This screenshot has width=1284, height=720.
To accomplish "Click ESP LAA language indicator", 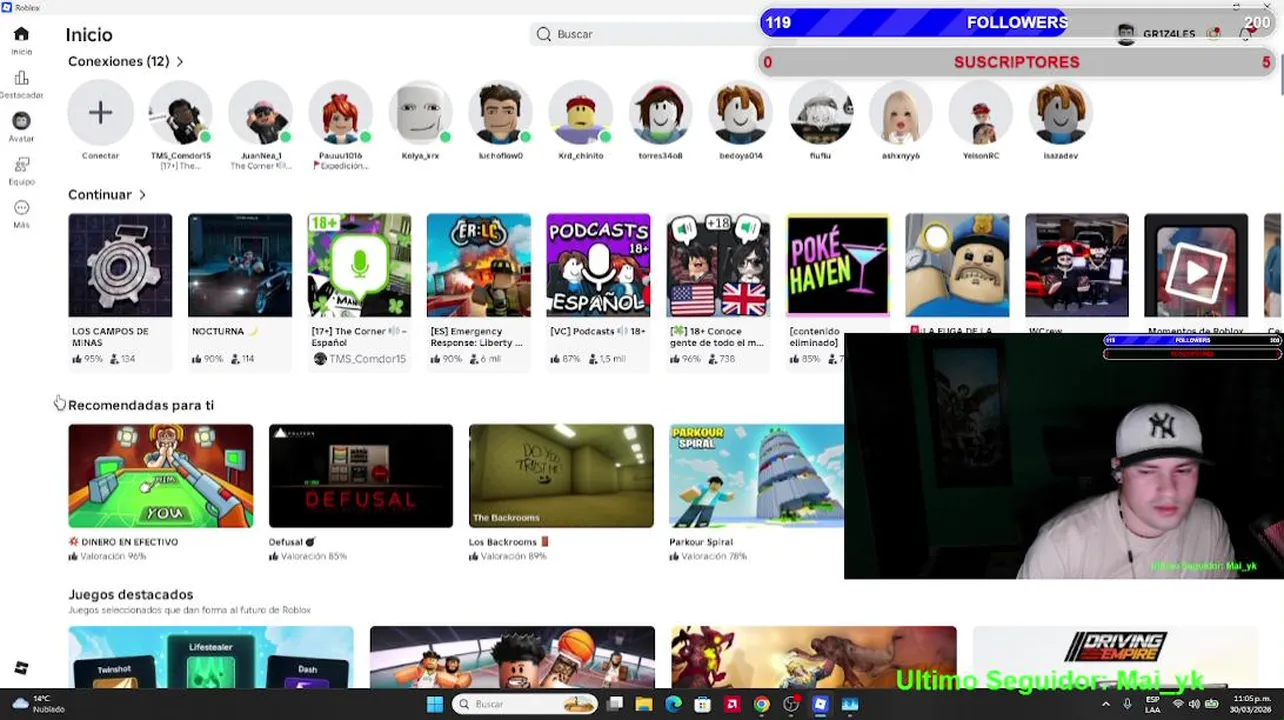I will (x=1153, y=704).
